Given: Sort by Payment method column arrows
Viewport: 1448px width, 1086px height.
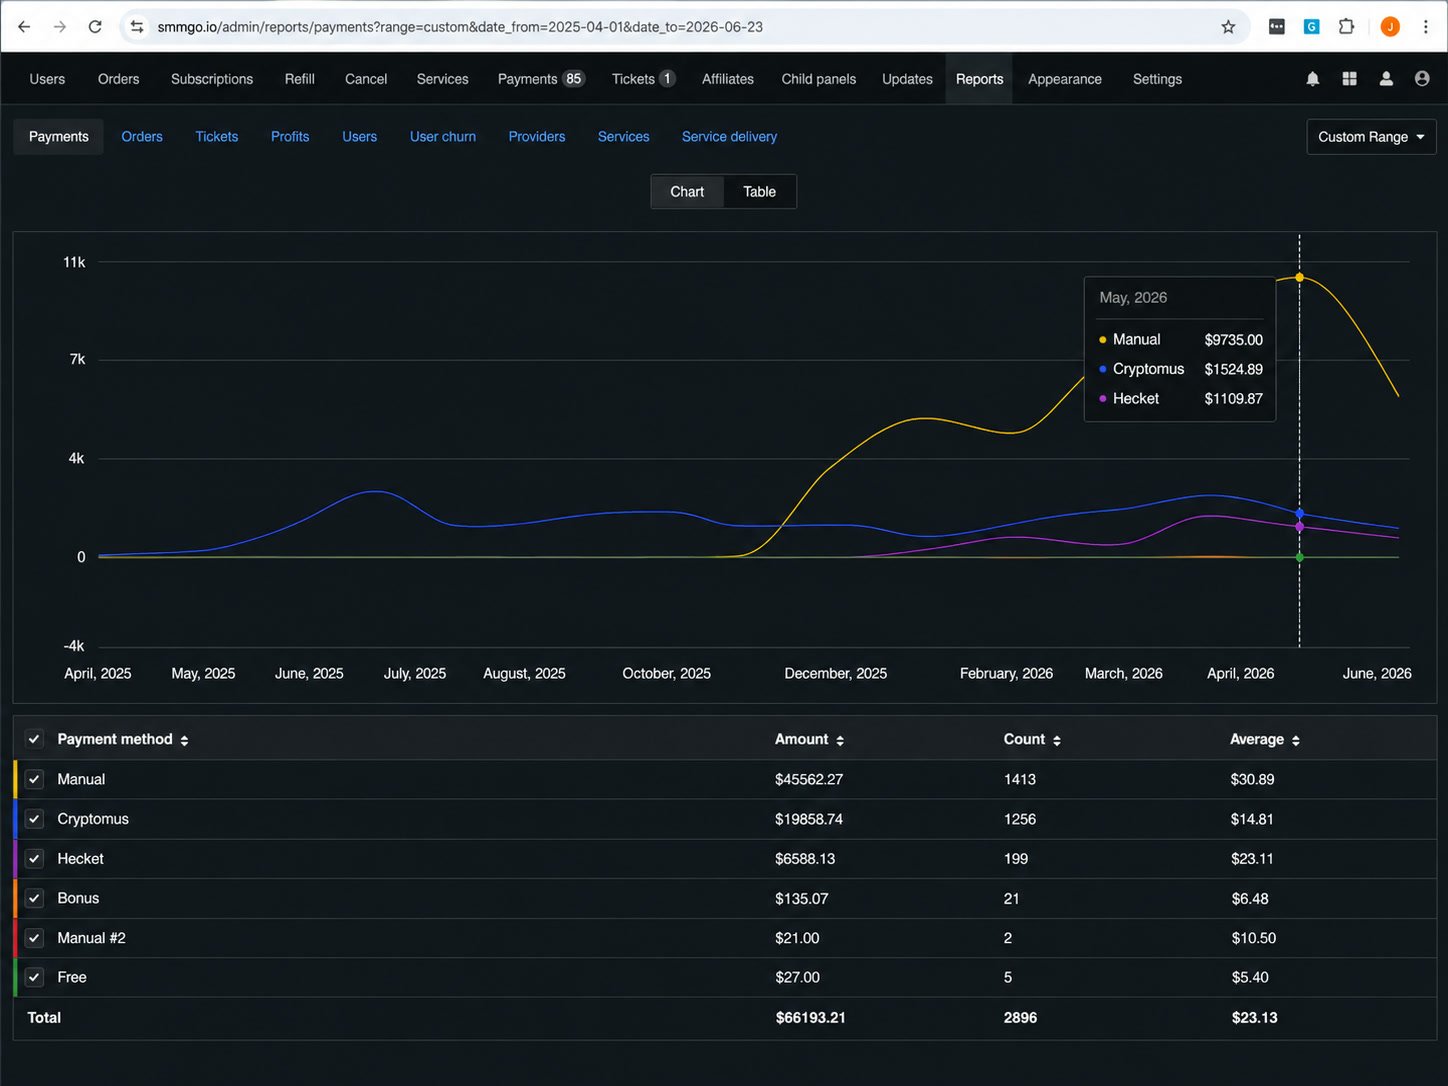Looking at the screenshot, I should pyautogui.click(x=184, y=740).
